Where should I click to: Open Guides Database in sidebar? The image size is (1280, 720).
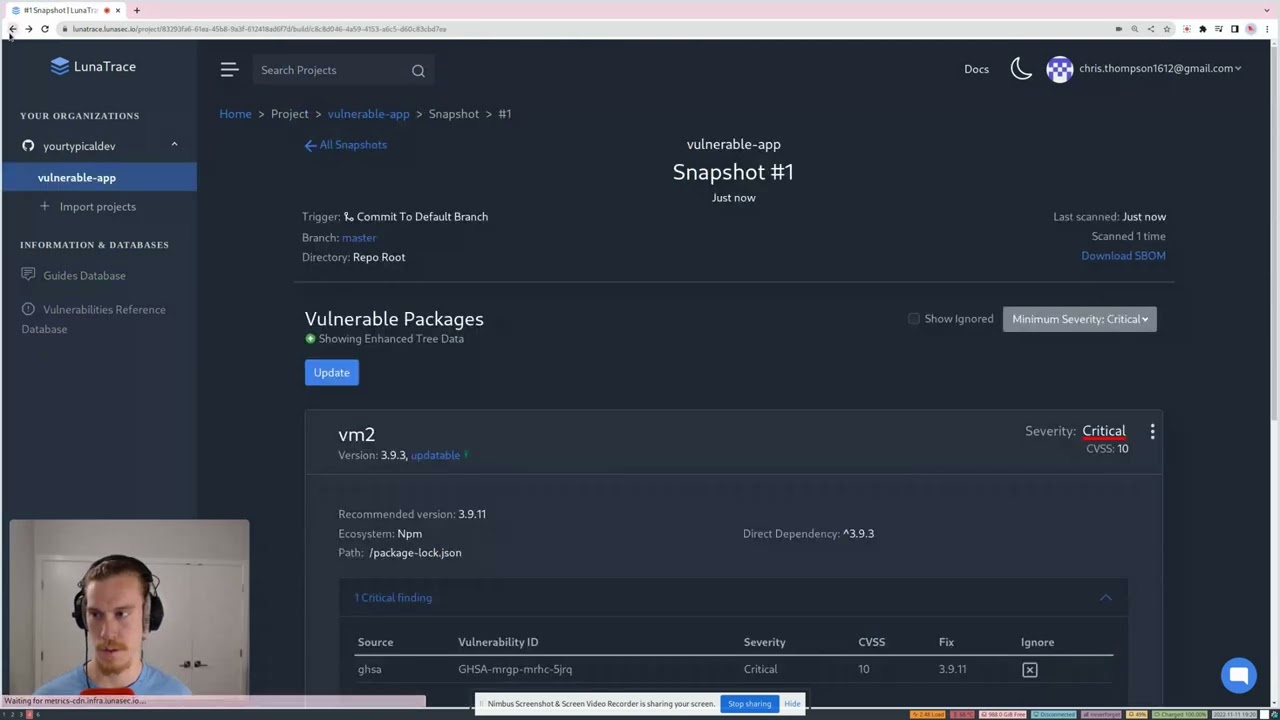(x=84, y=275)
